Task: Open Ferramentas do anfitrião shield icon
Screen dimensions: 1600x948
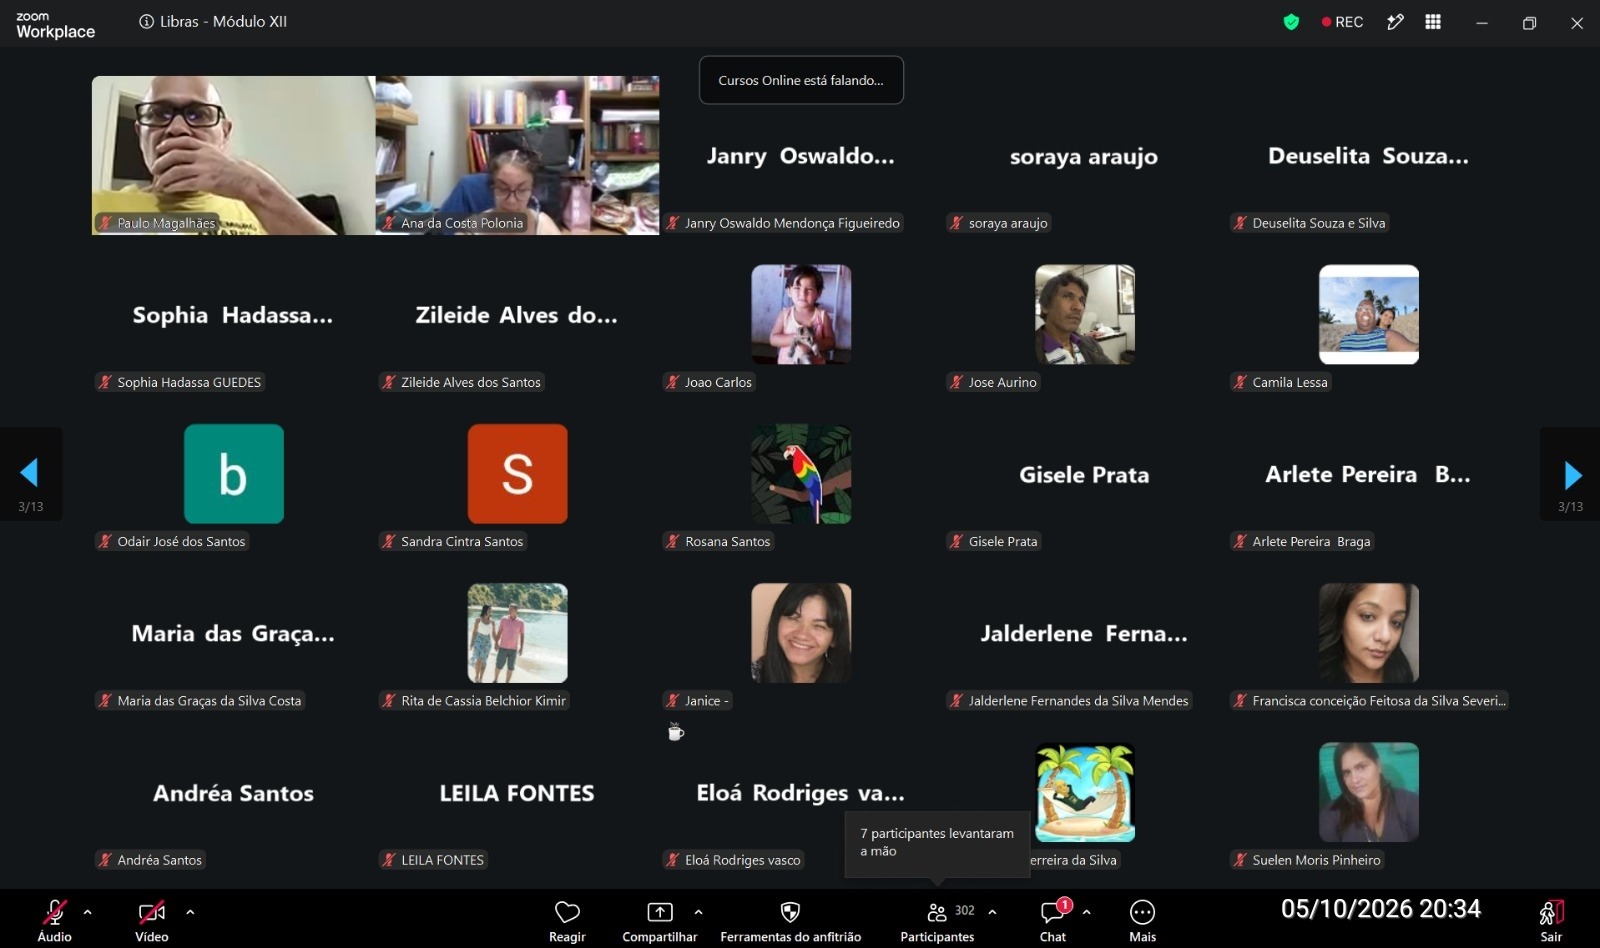Action: 790,912
